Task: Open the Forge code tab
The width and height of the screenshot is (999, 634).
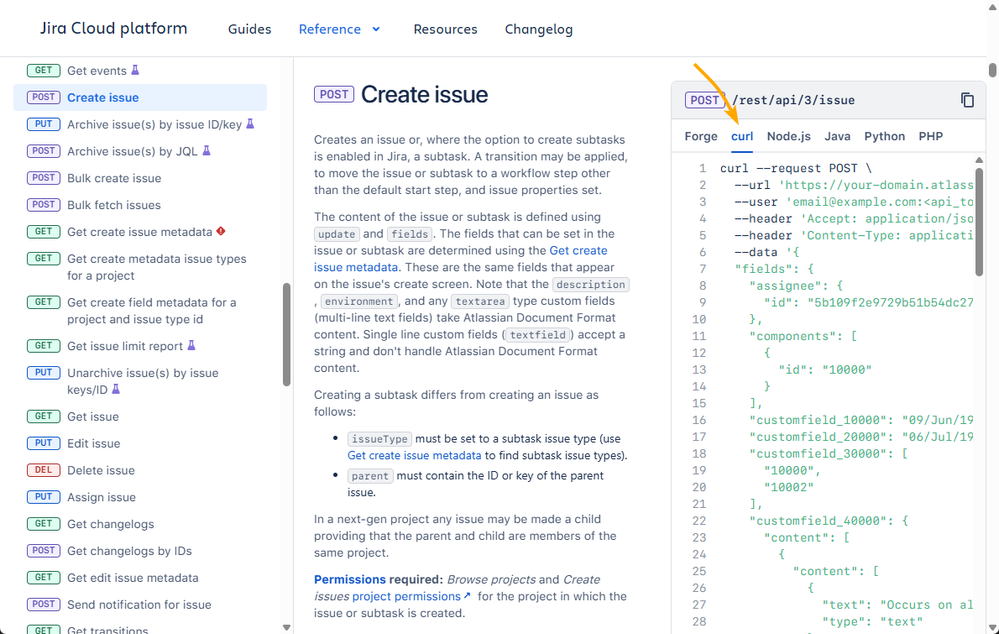Action: (701, 136)
